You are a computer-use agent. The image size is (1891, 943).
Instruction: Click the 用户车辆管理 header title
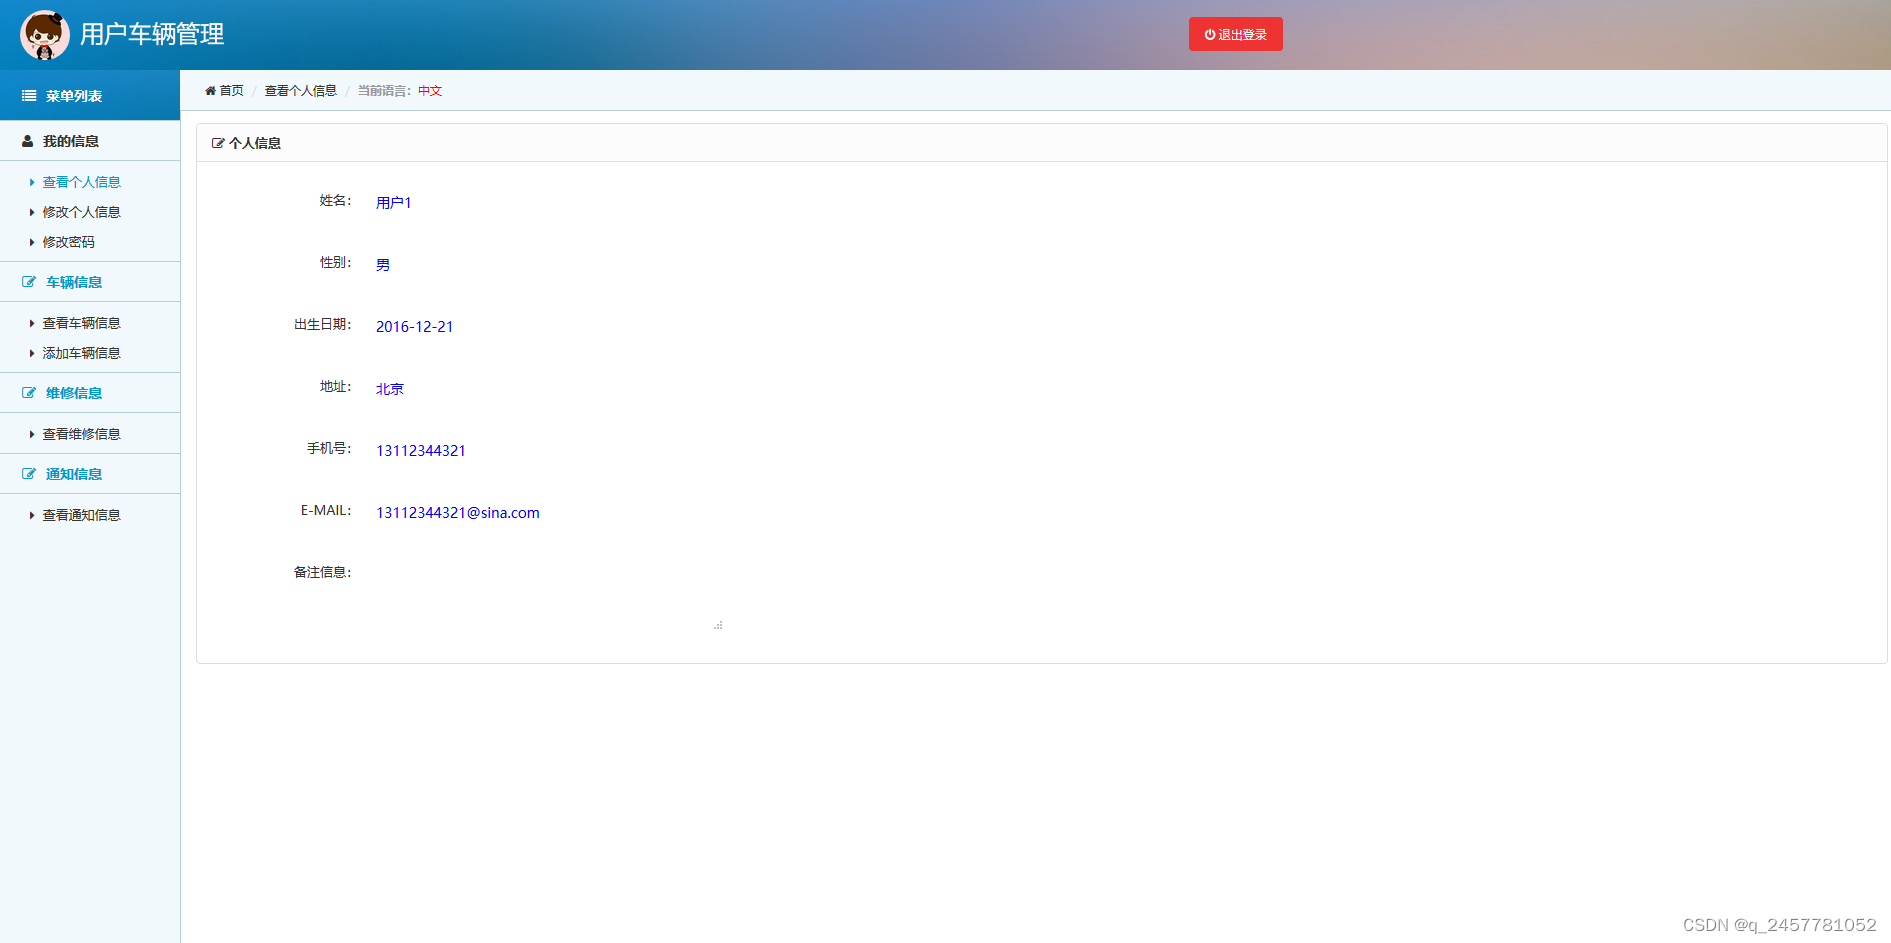tap(152, 35)
